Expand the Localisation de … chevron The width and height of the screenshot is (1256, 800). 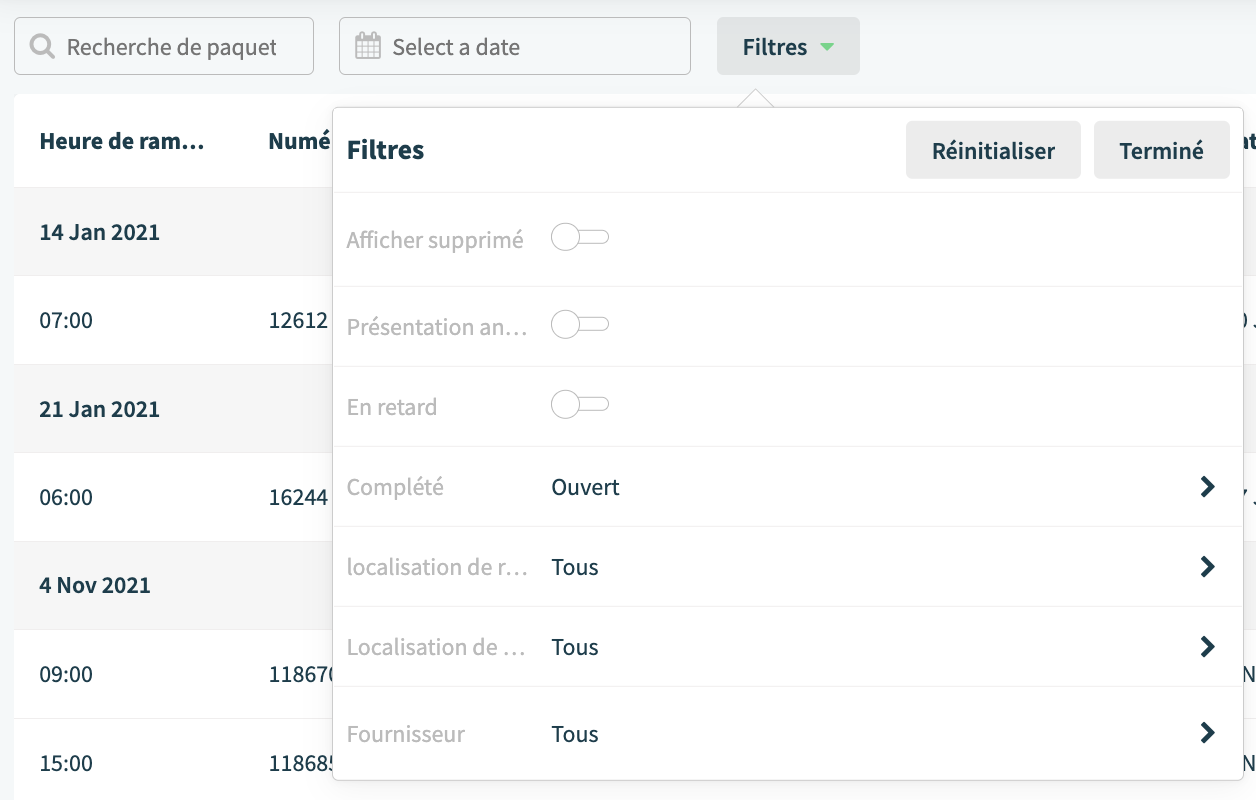pyautogui.click(x=1208, y=647)
